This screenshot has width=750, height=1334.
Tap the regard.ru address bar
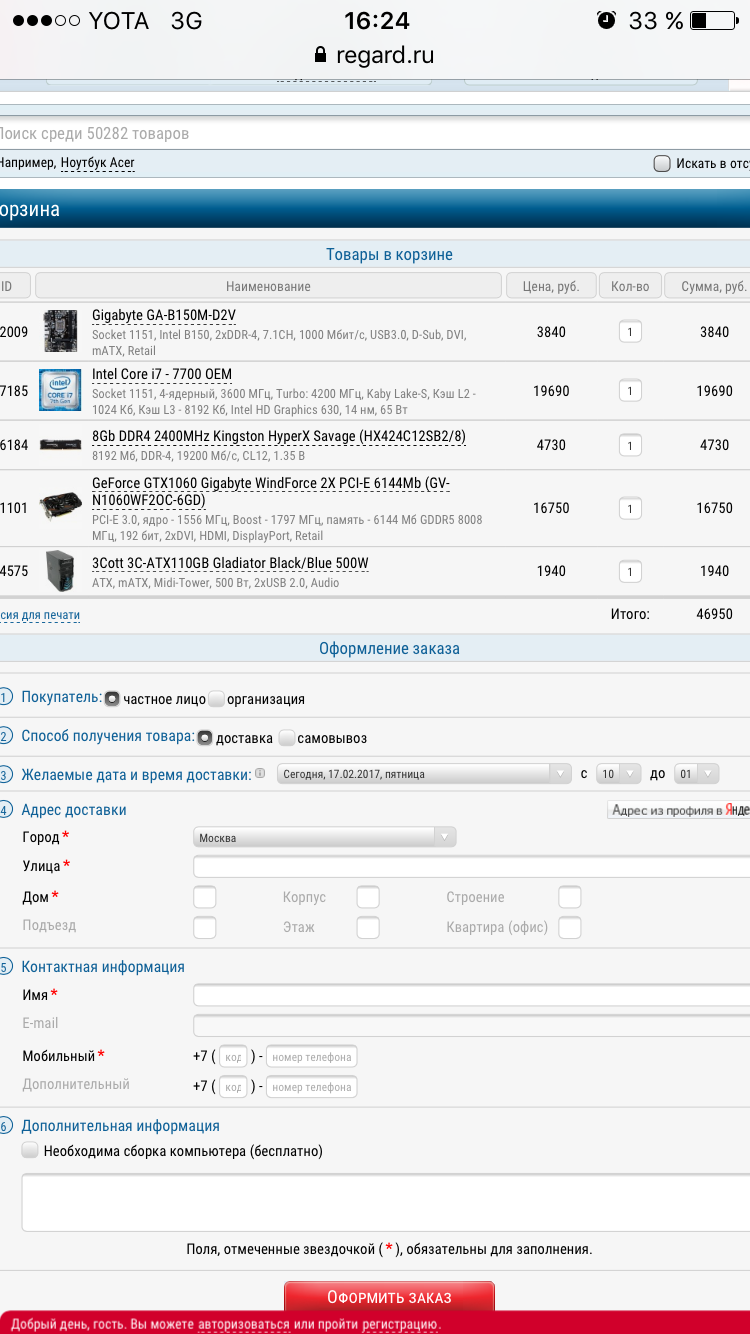point(375,54)
